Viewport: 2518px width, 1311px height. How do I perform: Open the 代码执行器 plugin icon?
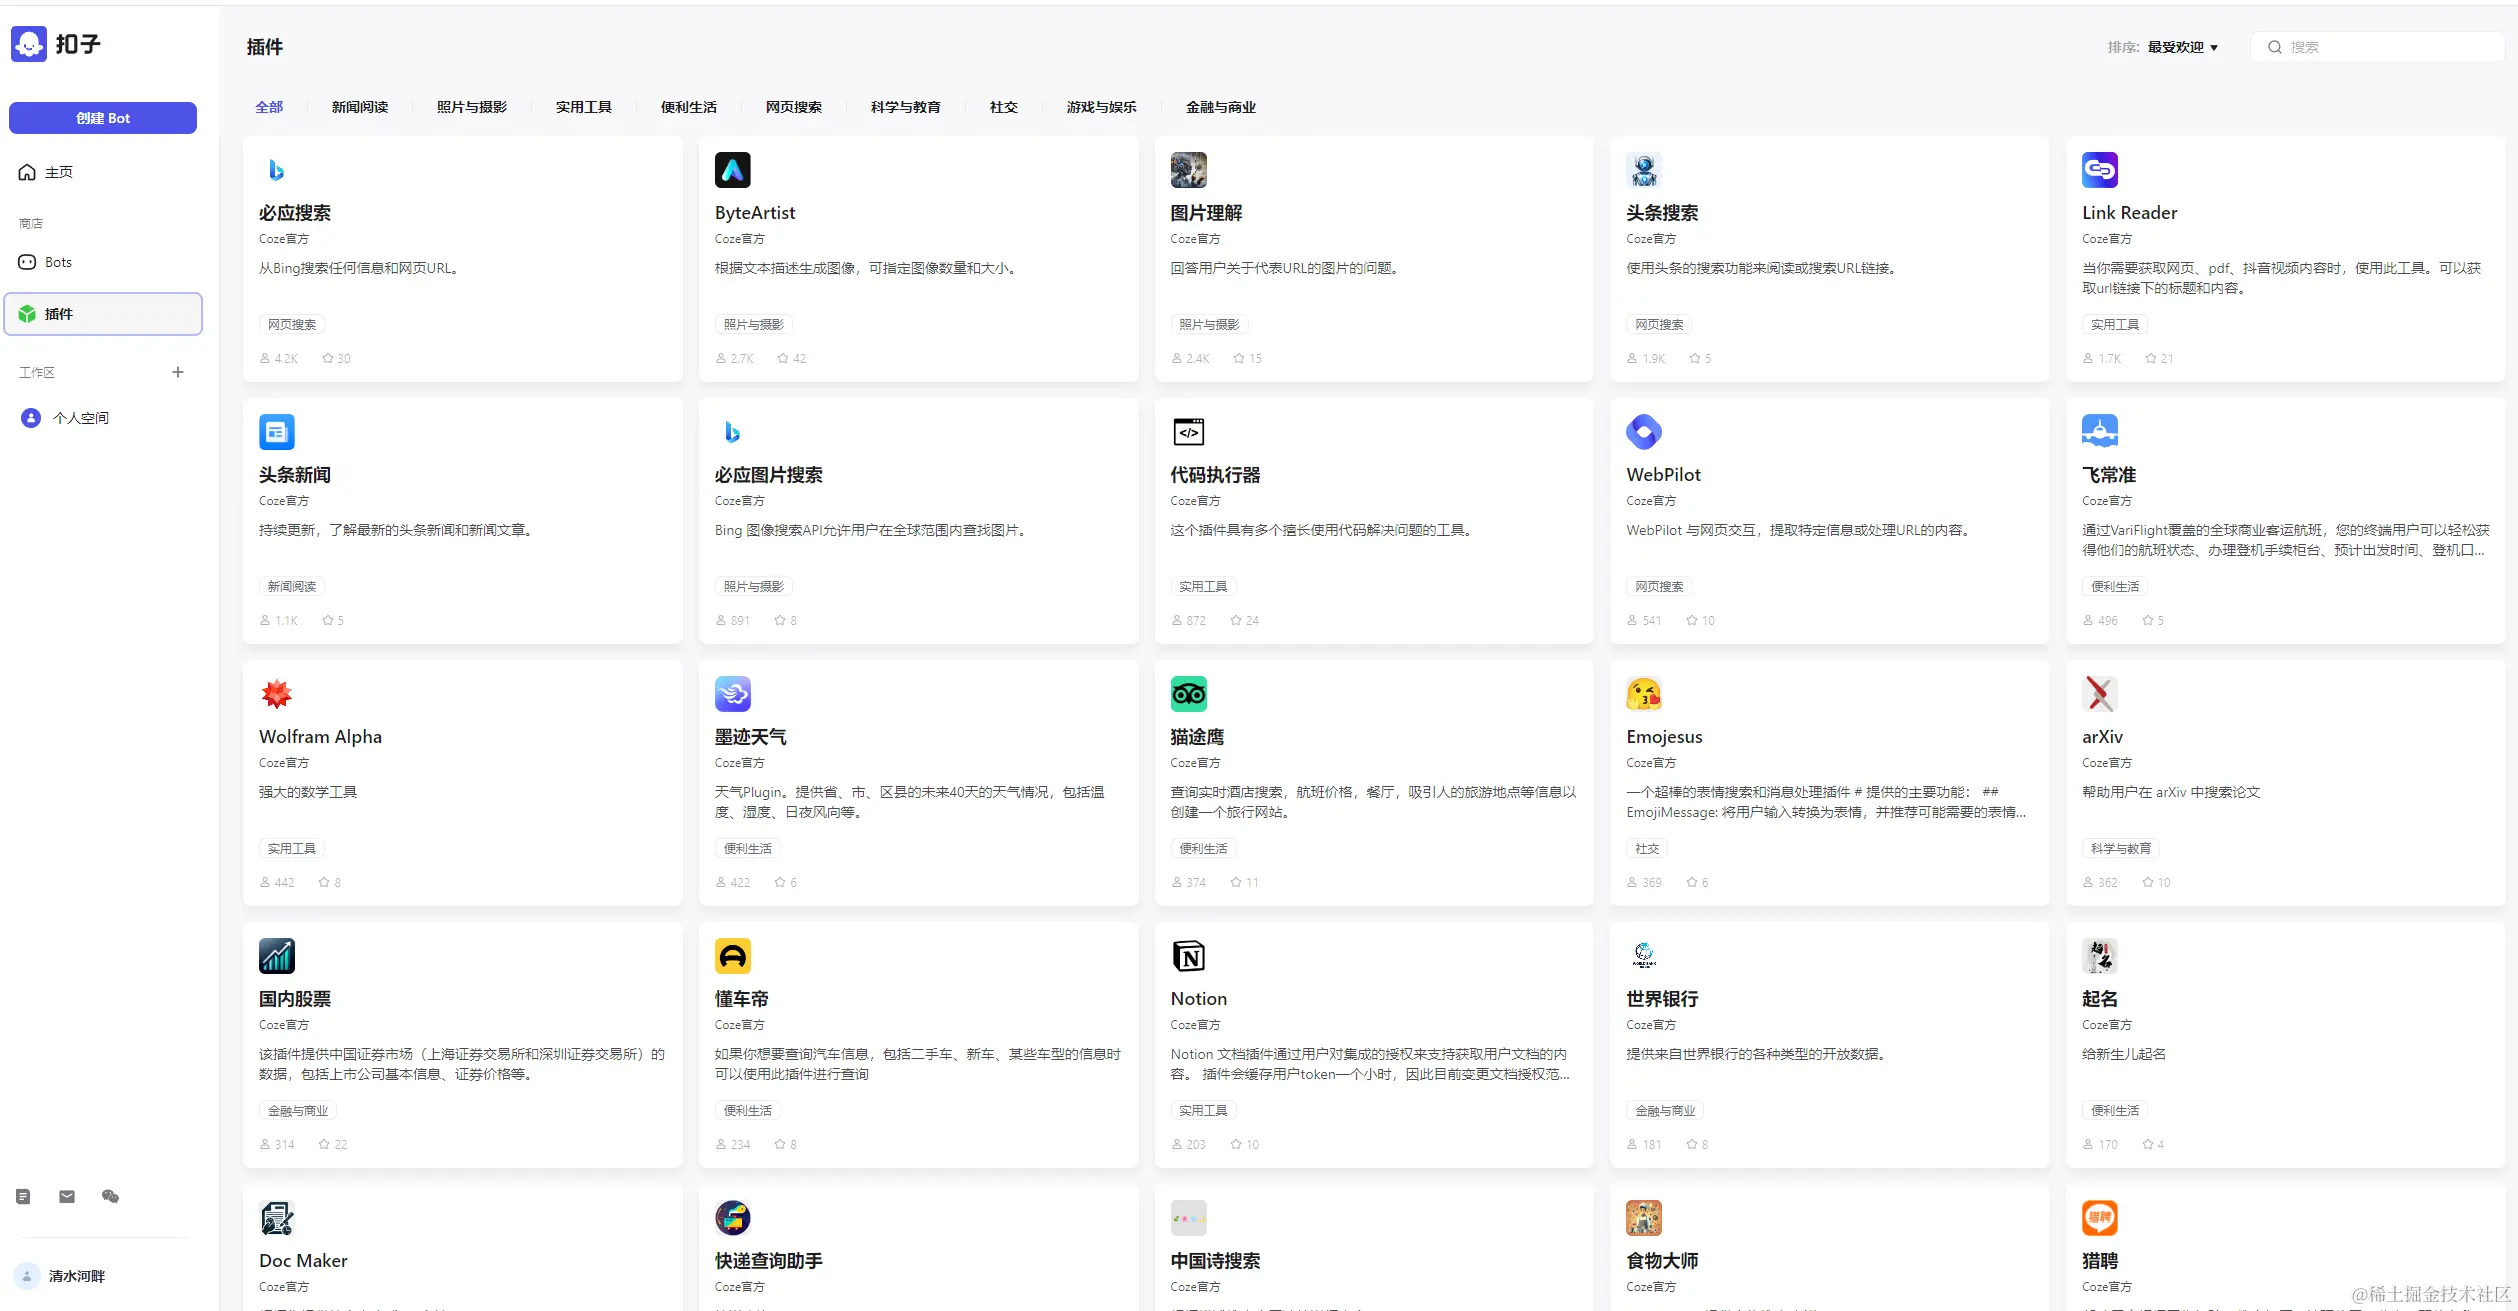(x=1189, y=432)
